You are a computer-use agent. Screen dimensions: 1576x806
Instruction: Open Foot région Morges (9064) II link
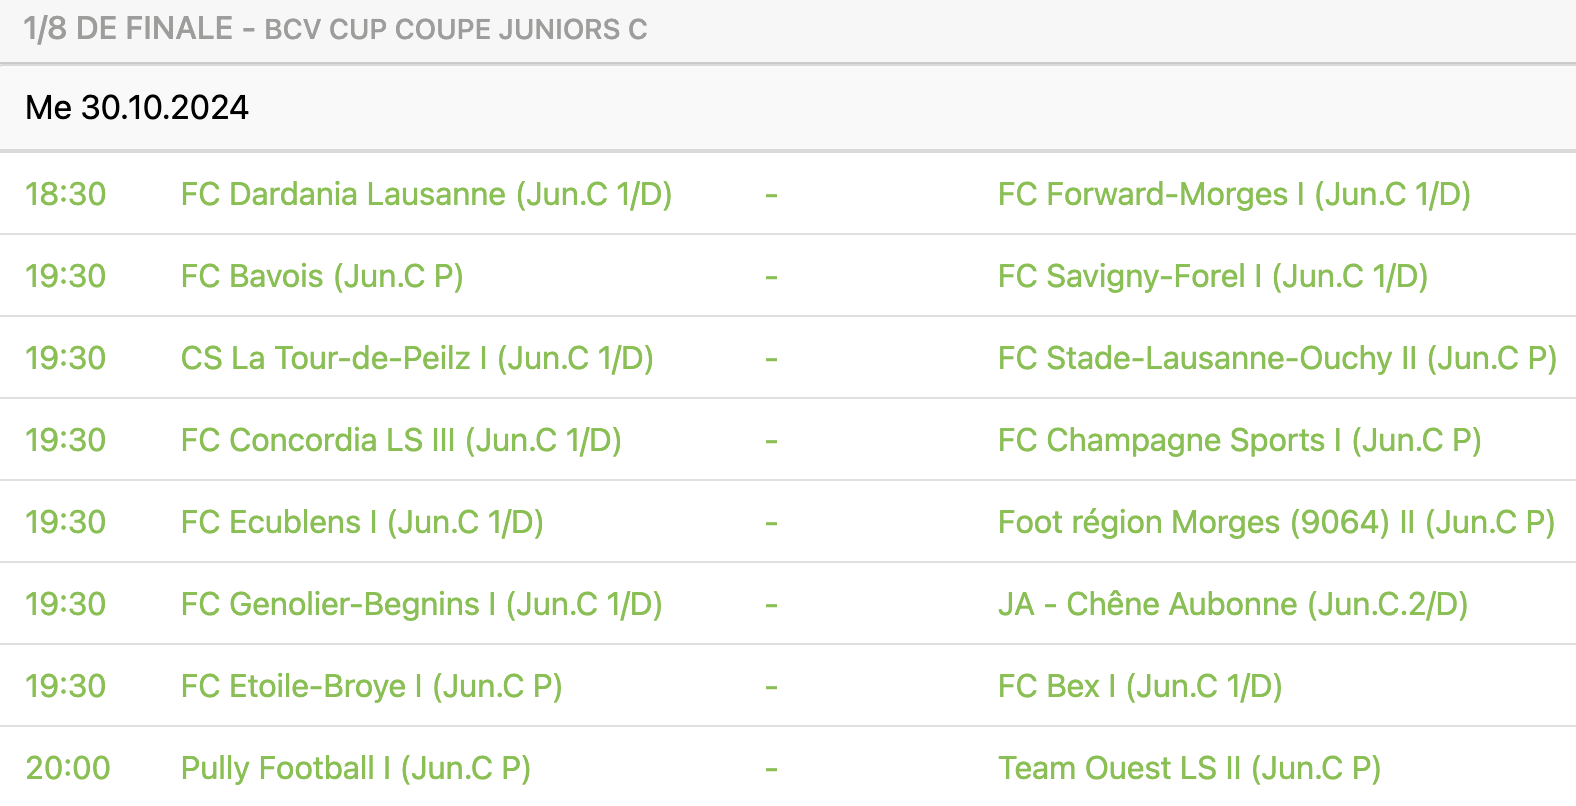coord(1276,522)
